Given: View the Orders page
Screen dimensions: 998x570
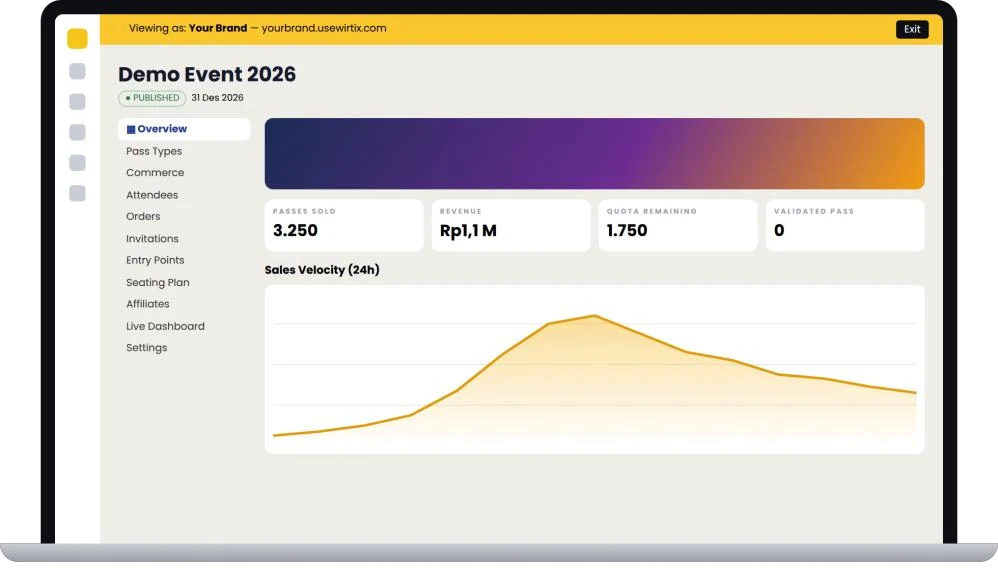Looking at the screenshot, I should [x=143, y=217].
